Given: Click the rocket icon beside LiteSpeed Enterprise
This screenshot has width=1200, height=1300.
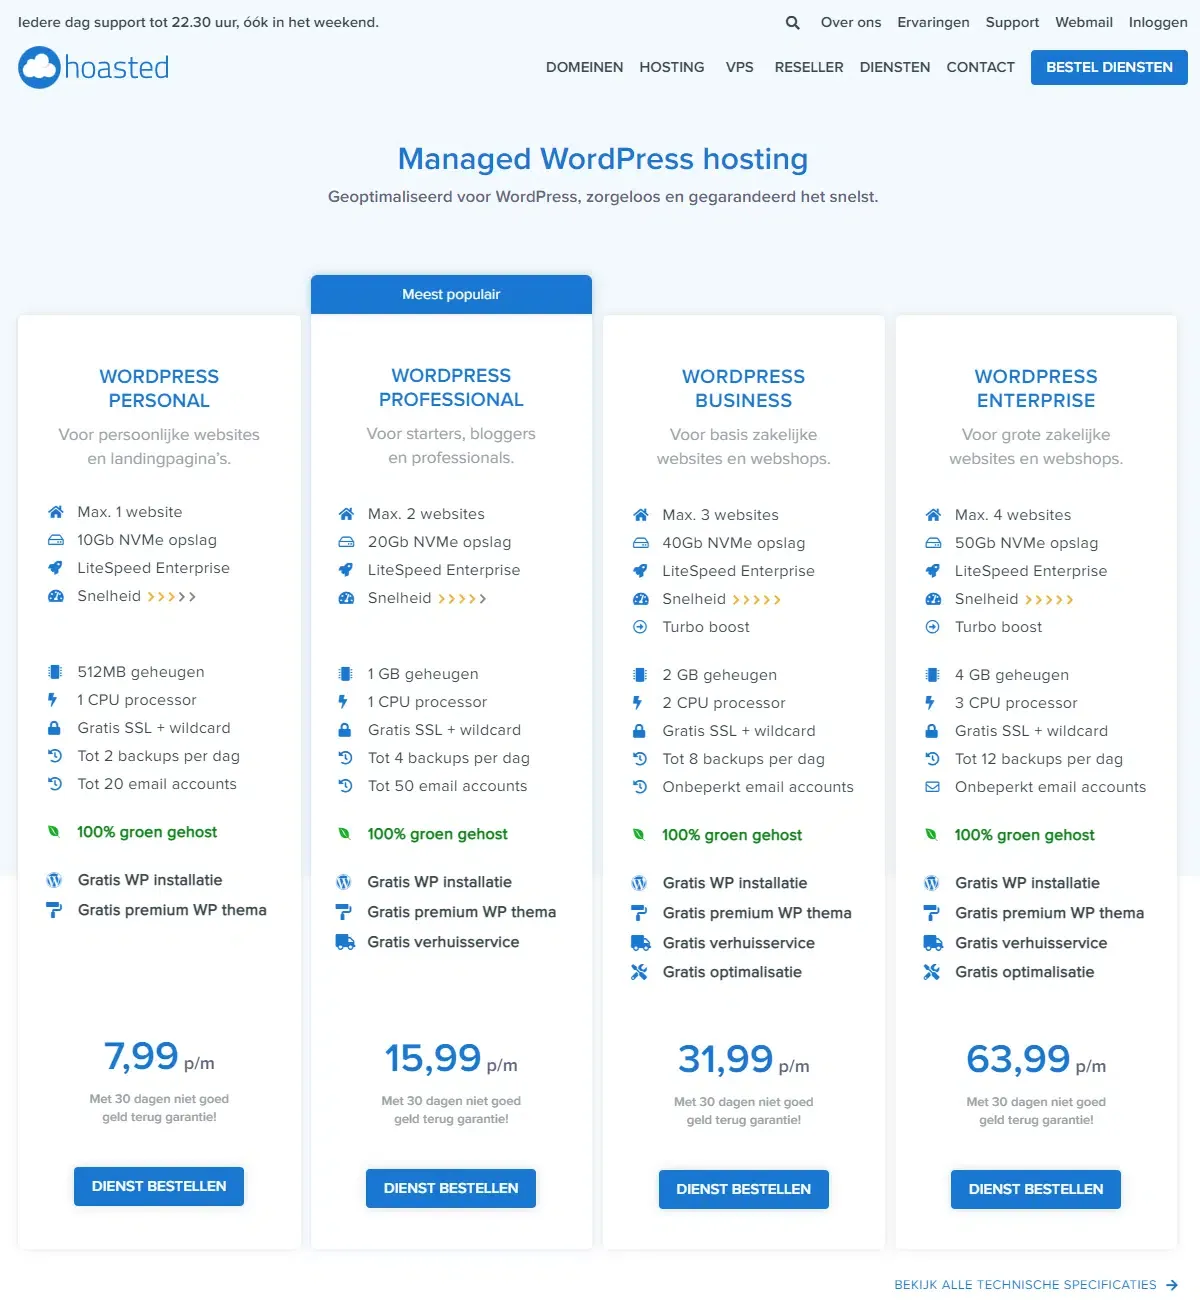Looking at the screenshot, I should pos(54,567).
